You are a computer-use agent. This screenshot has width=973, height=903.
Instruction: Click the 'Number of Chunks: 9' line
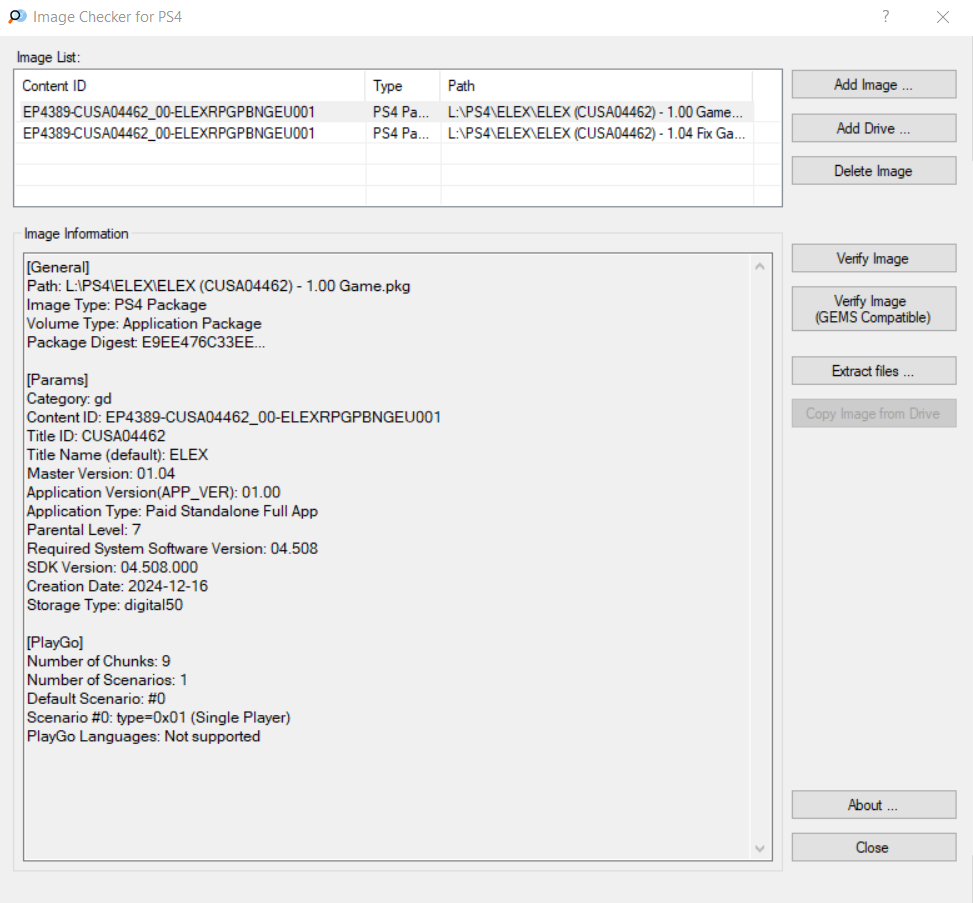click(99, 661)
